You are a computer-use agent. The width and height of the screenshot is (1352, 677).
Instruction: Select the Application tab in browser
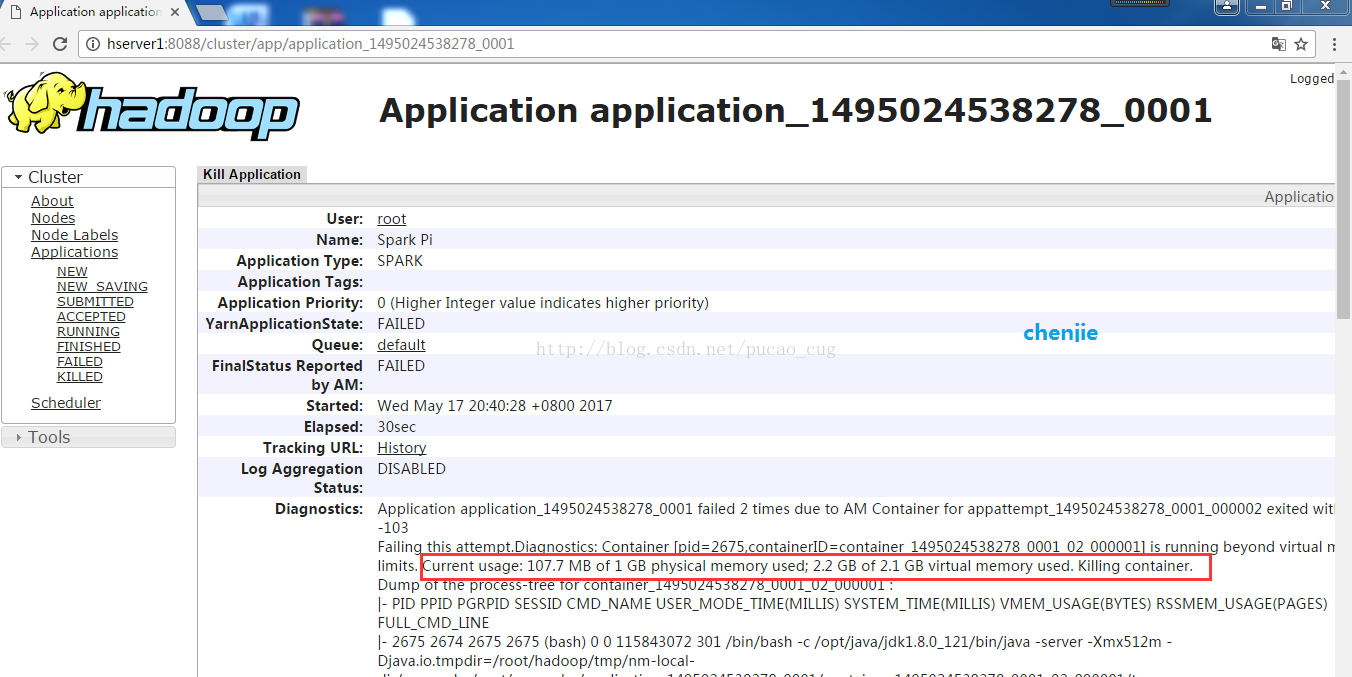click(95, 12)
